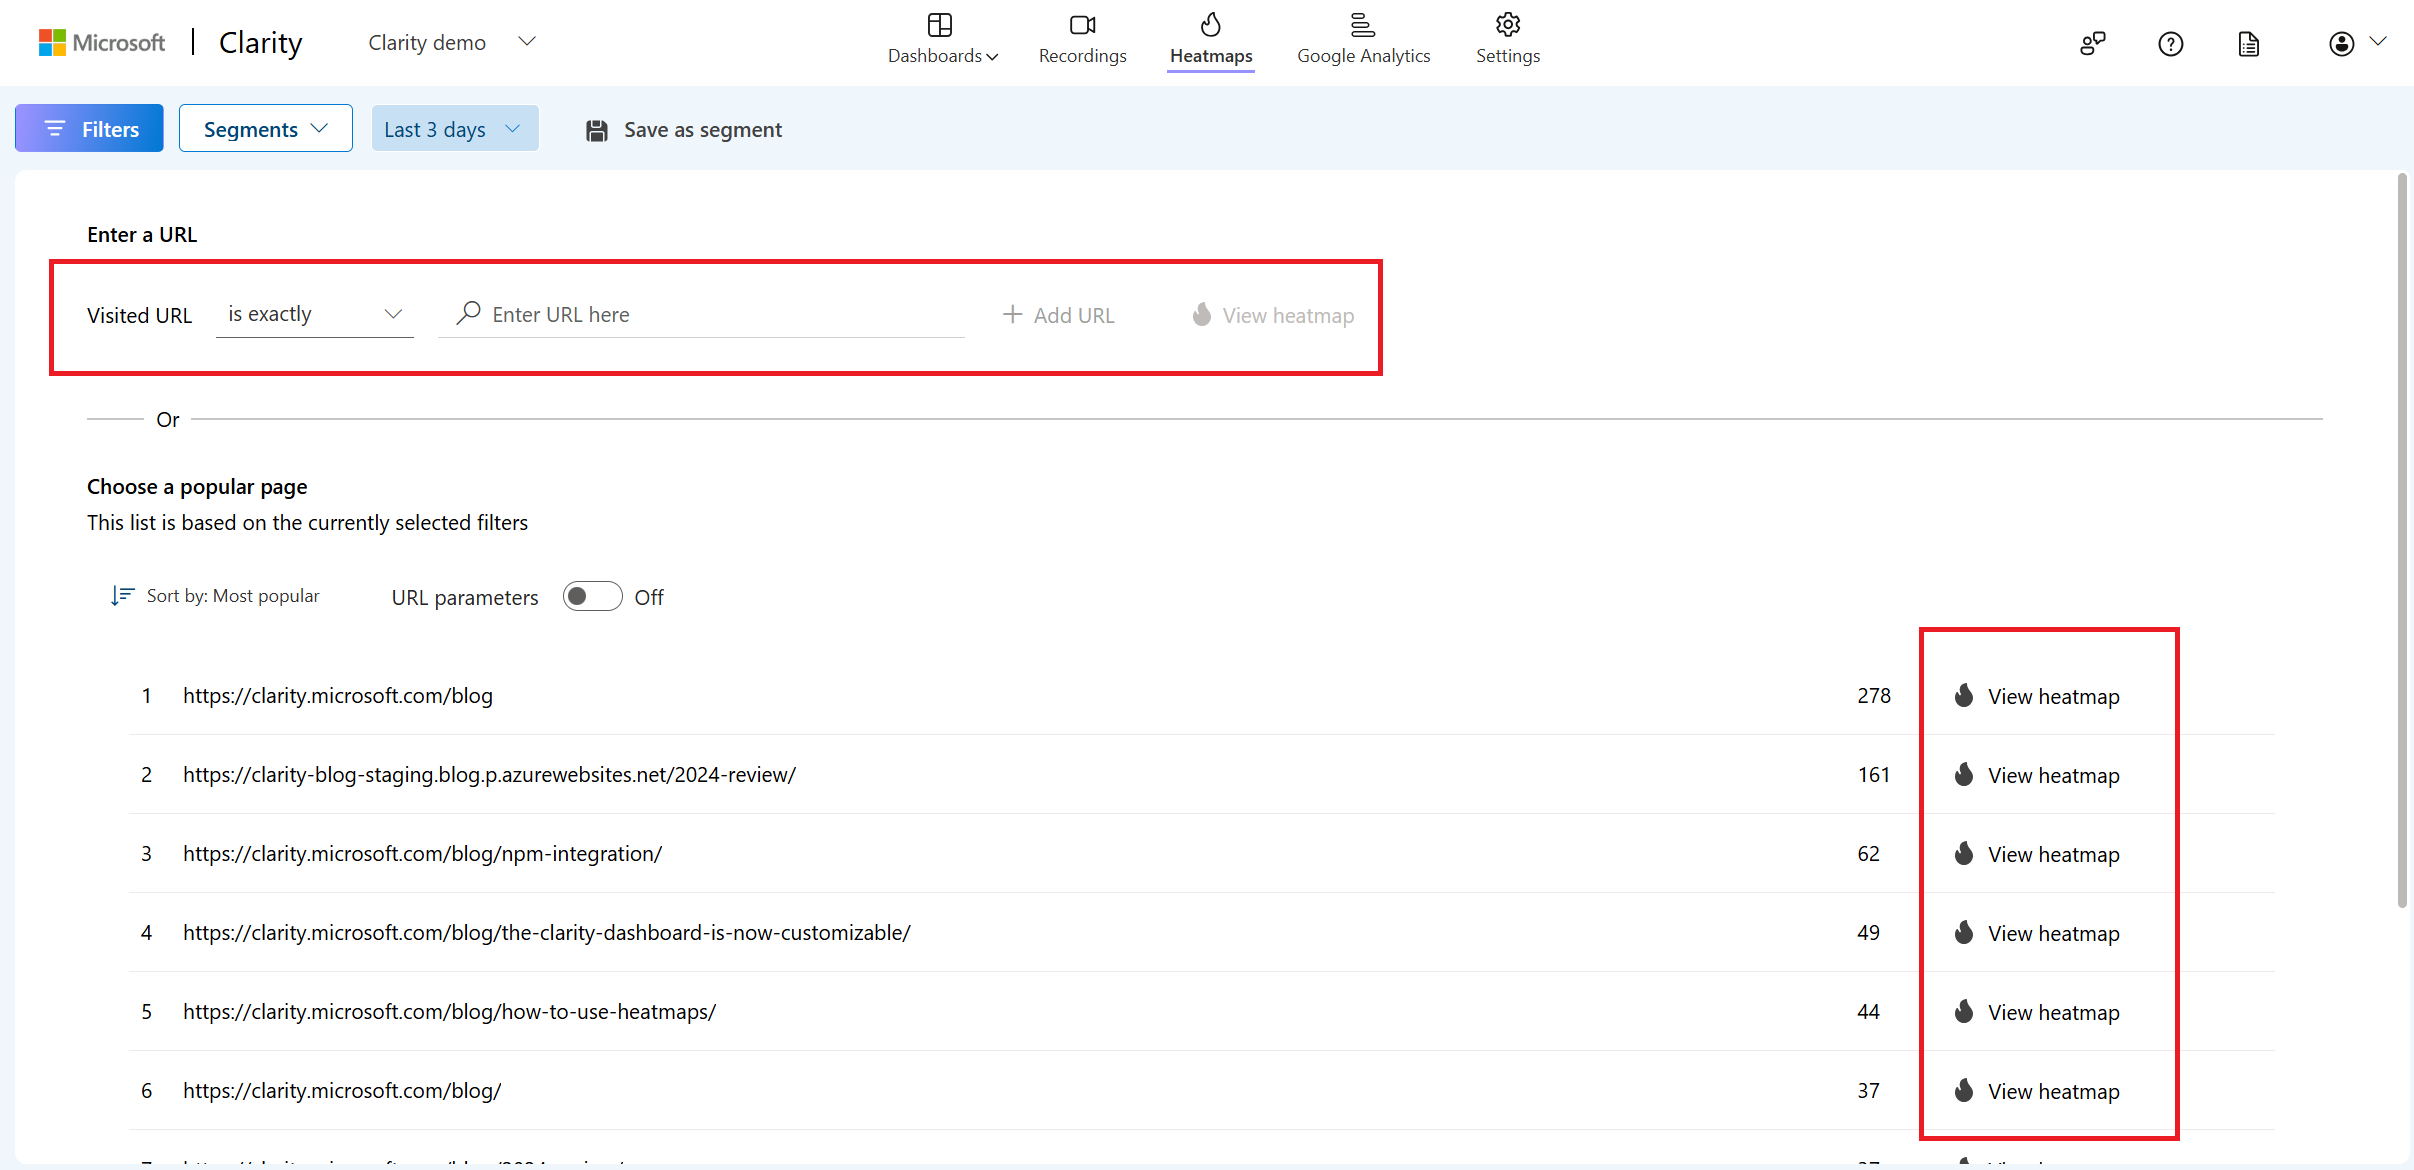Click flame icon for the /blog row
This screenshot has width=2414, height=1170.
[1964, 695]
